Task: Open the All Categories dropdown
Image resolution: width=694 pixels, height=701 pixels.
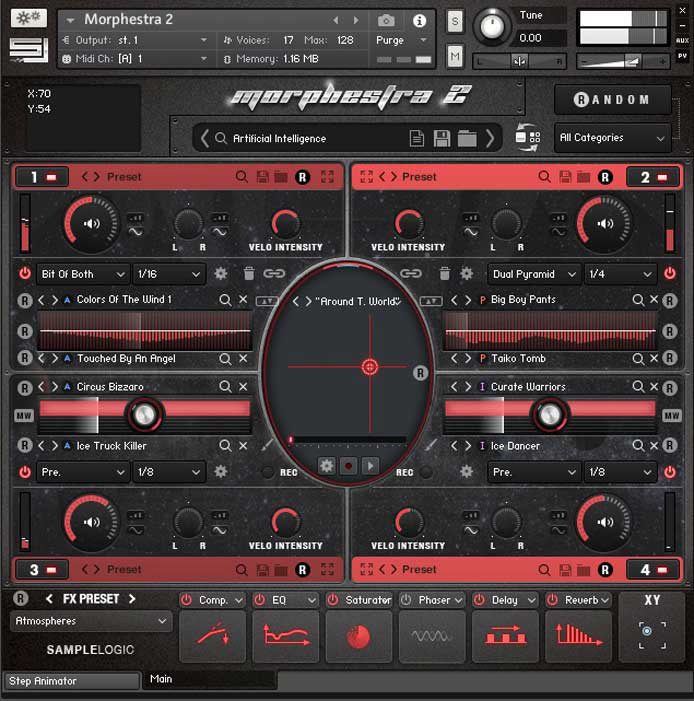Action: pos(613,138)
